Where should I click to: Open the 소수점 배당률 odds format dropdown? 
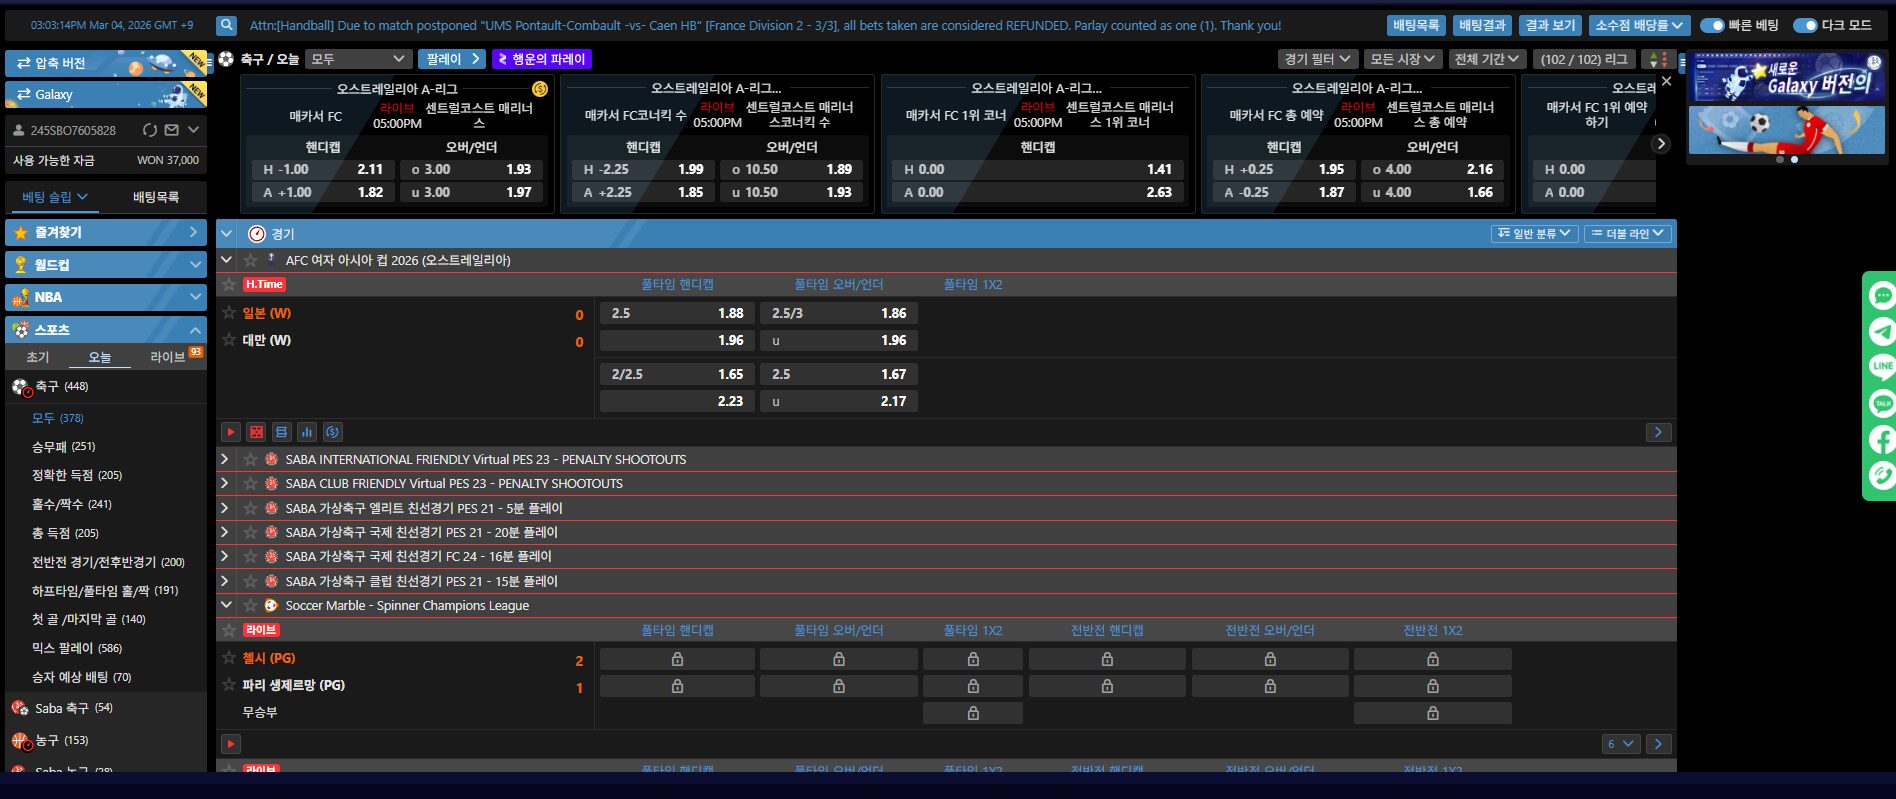[x=1639, y=26]
